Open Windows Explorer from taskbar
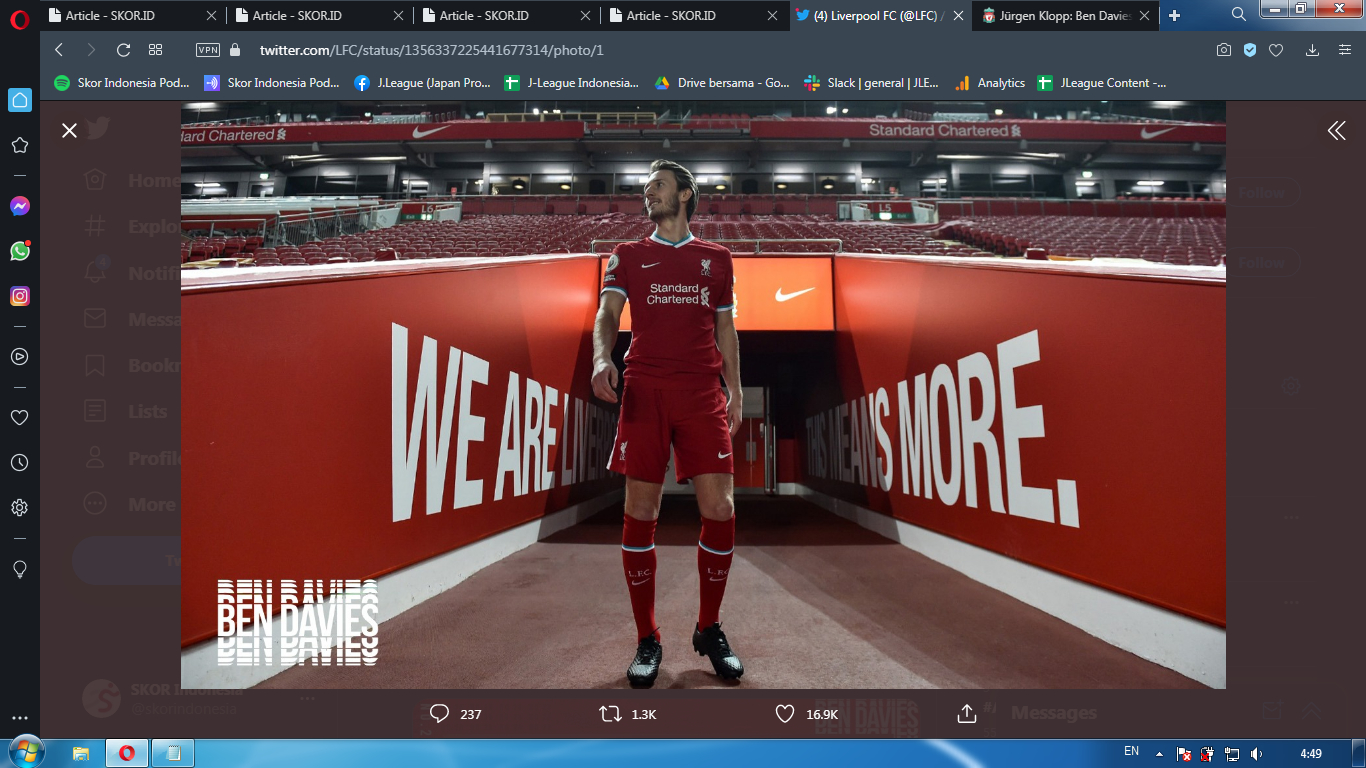1366x768 pixels. (x=81, y=753)
